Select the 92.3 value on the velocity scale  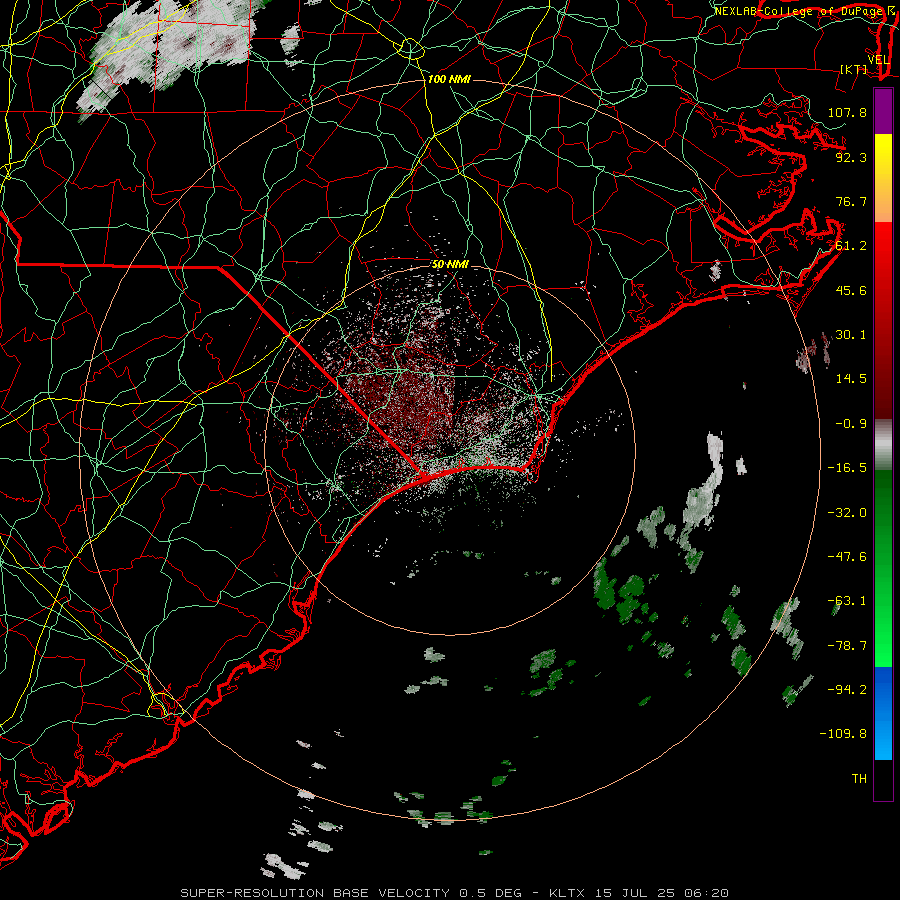[x=851, y=157]
